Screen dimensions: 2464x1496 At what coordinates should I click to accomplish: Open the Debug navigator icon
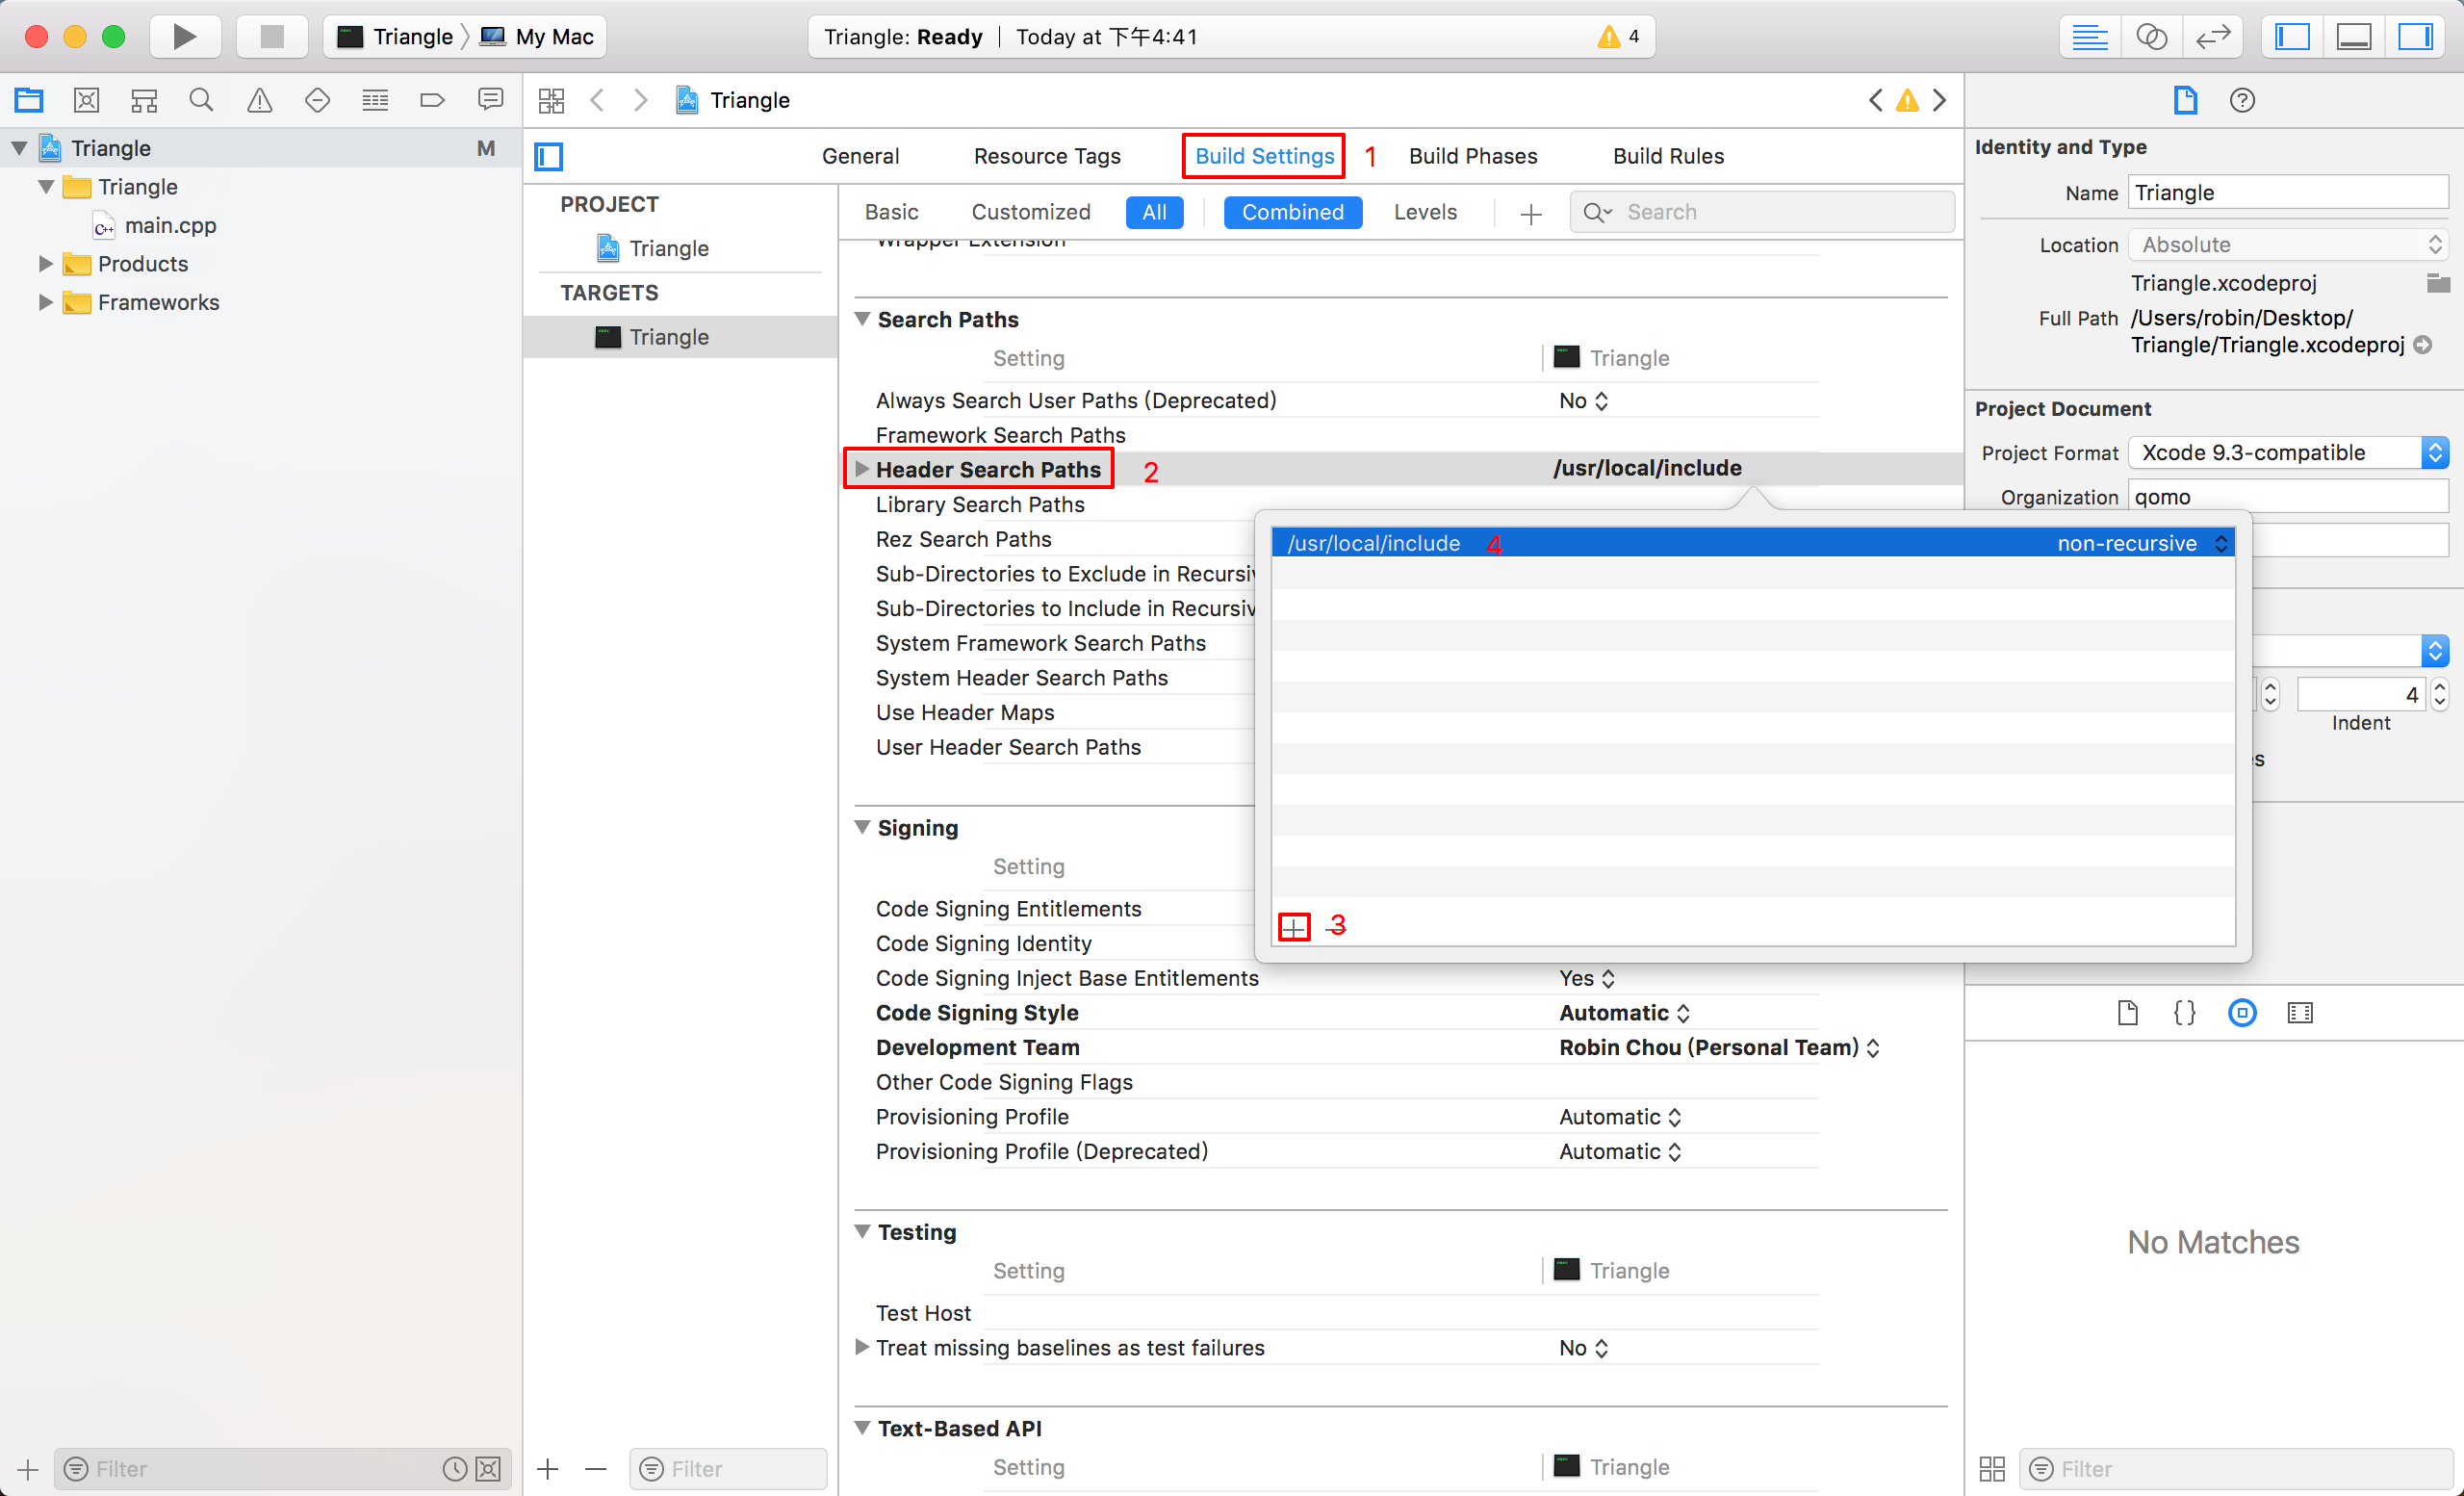pos(375,99)
